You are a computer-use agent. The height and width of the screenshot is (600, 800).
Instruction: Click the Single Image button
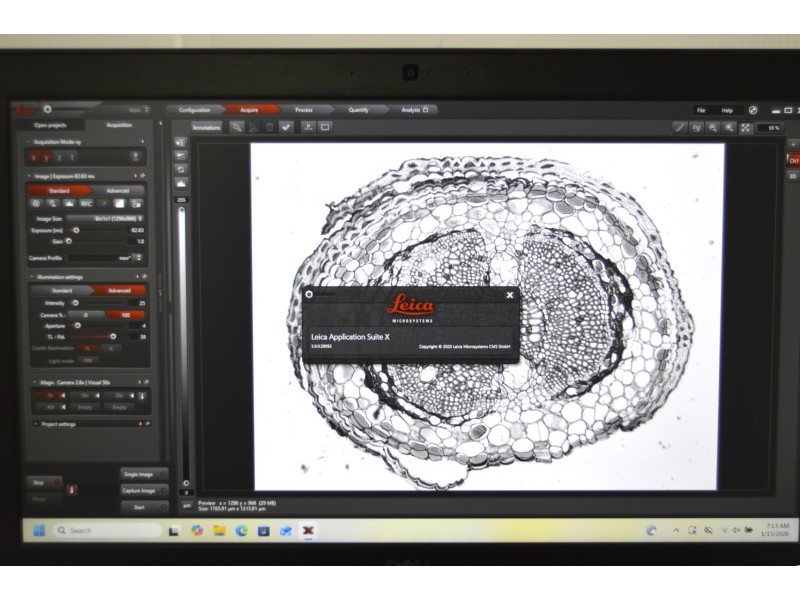(x=144, y=474)
